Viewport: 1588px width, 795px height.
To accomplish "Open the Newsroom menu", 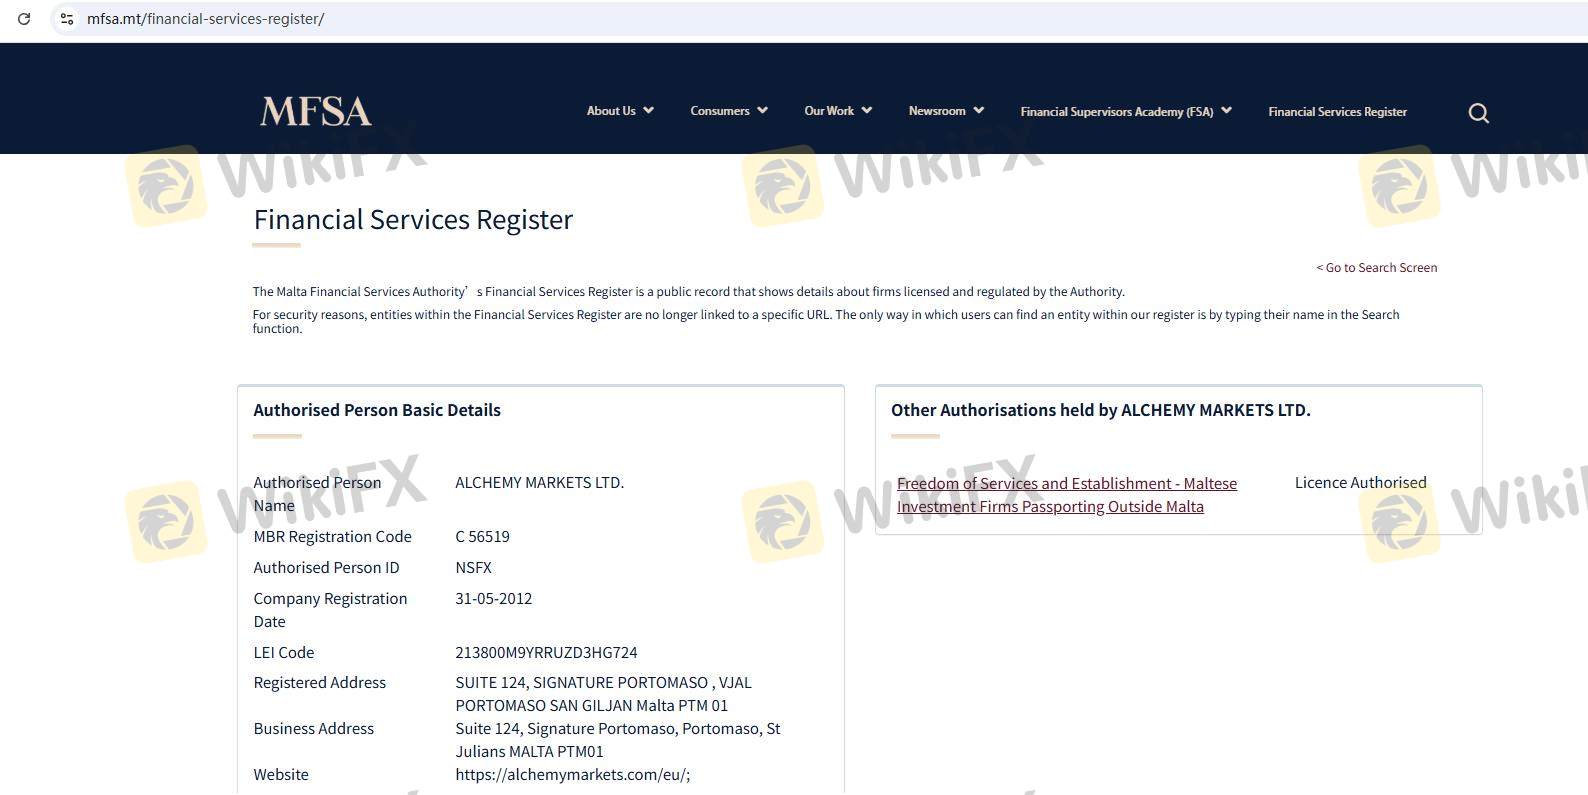I will [937, 111].
